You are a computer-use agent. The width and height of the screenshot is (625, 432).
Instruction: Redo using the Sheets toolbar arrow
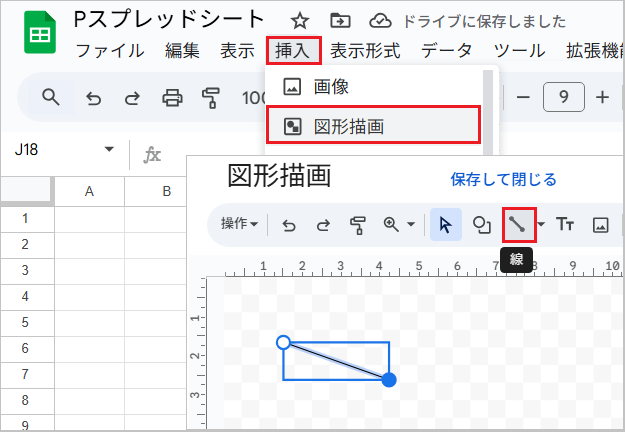[132, 98]
